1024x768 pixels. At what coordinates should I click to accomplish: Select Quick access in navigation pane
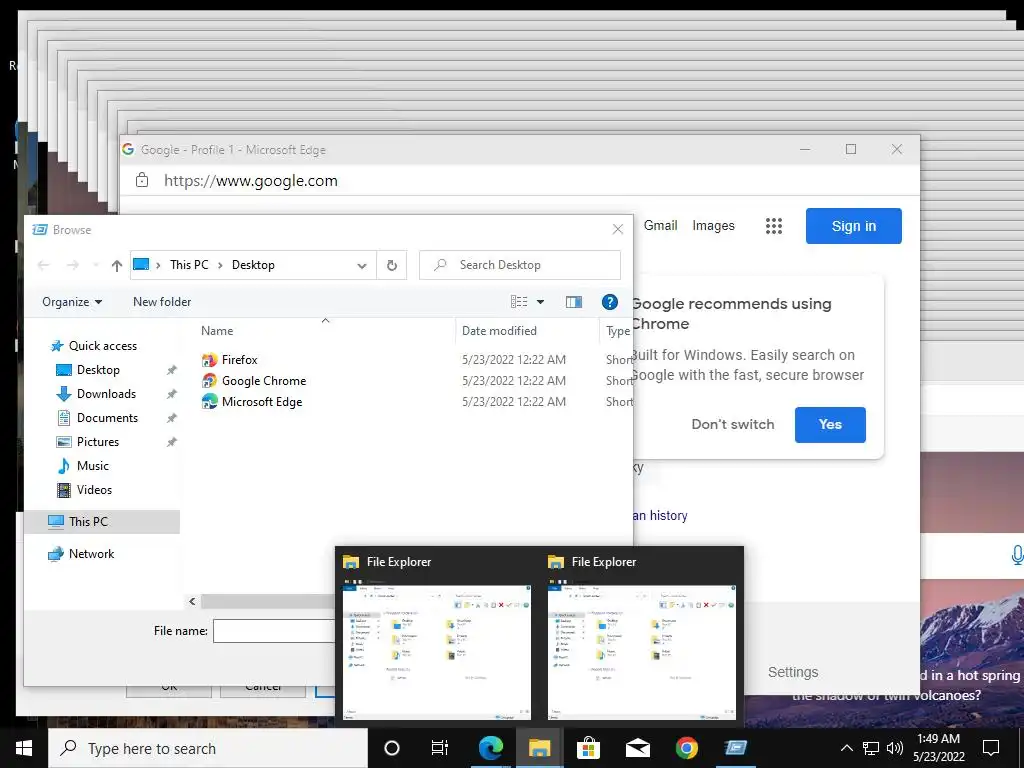click(x=94, y=345)
